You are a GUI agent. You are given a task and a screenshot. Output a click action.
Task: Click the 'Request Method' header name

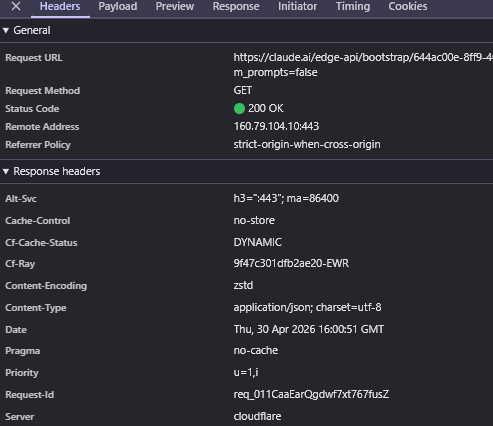43,91
